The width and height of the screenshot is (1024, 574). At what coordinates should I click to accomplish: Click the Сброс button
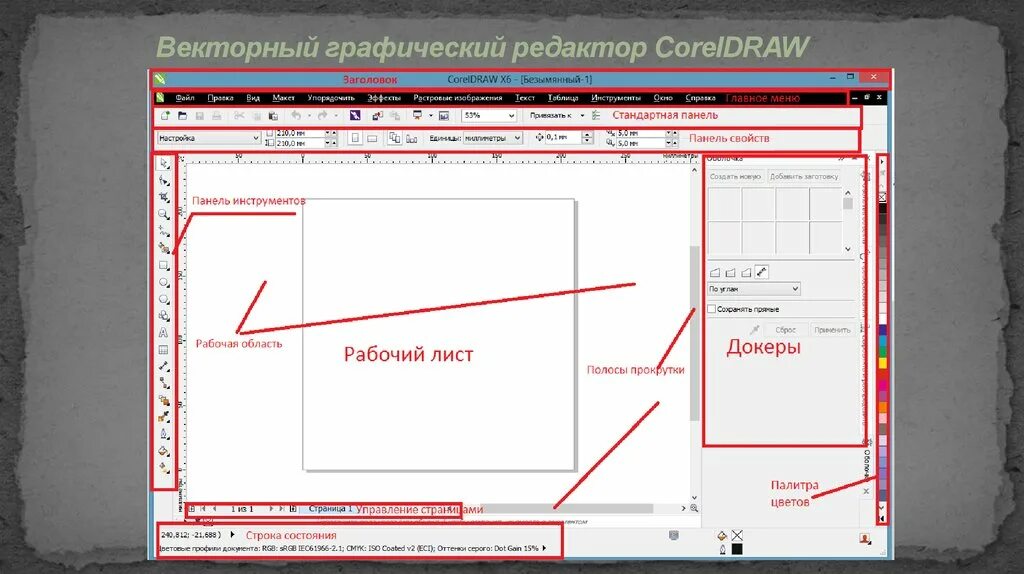coord(786,330)
